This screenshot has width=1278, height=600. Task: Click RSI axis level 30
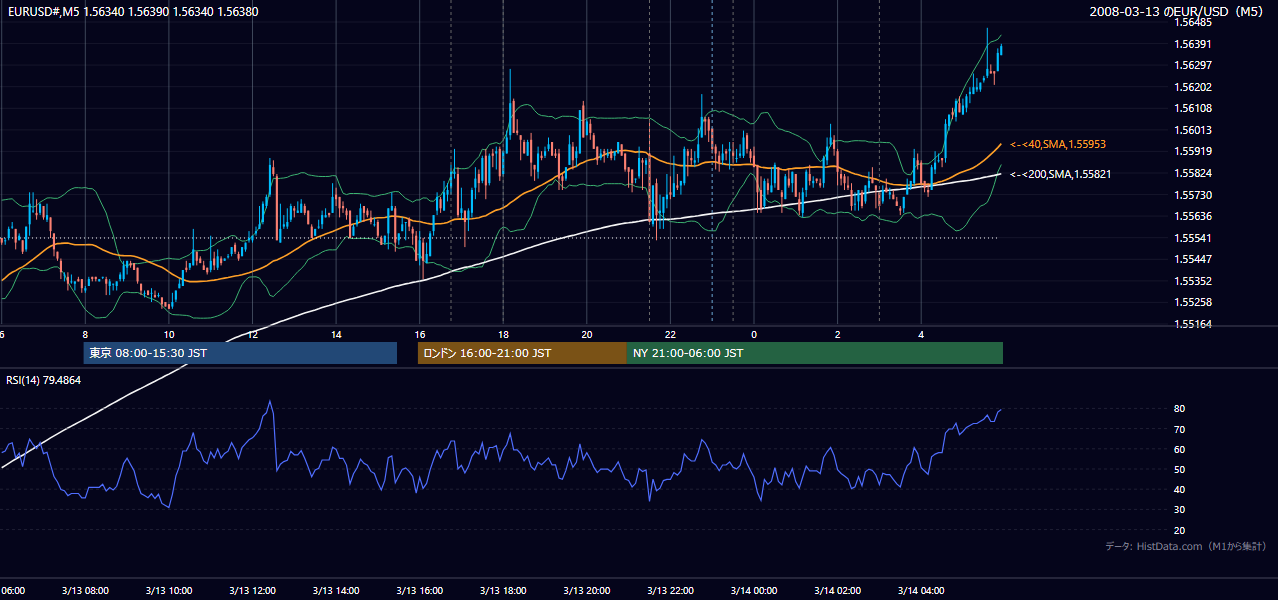tap(1180, 510)
